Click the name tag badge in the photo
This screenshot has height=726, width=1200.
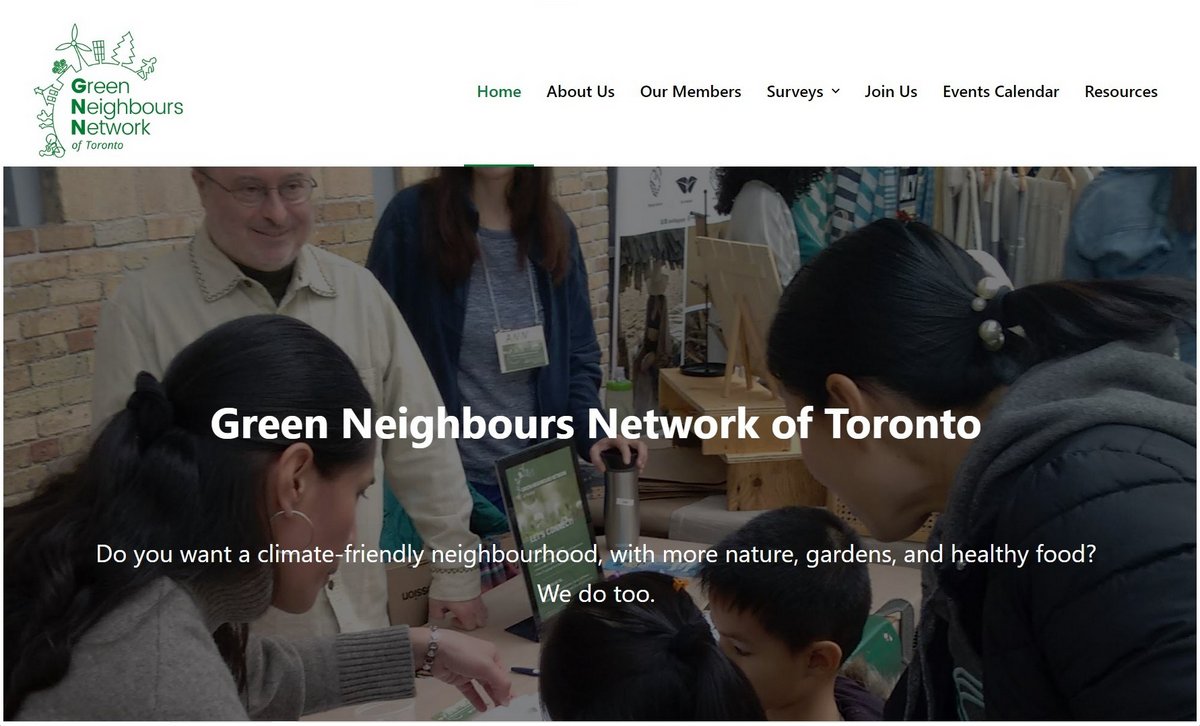coord(521,349)
